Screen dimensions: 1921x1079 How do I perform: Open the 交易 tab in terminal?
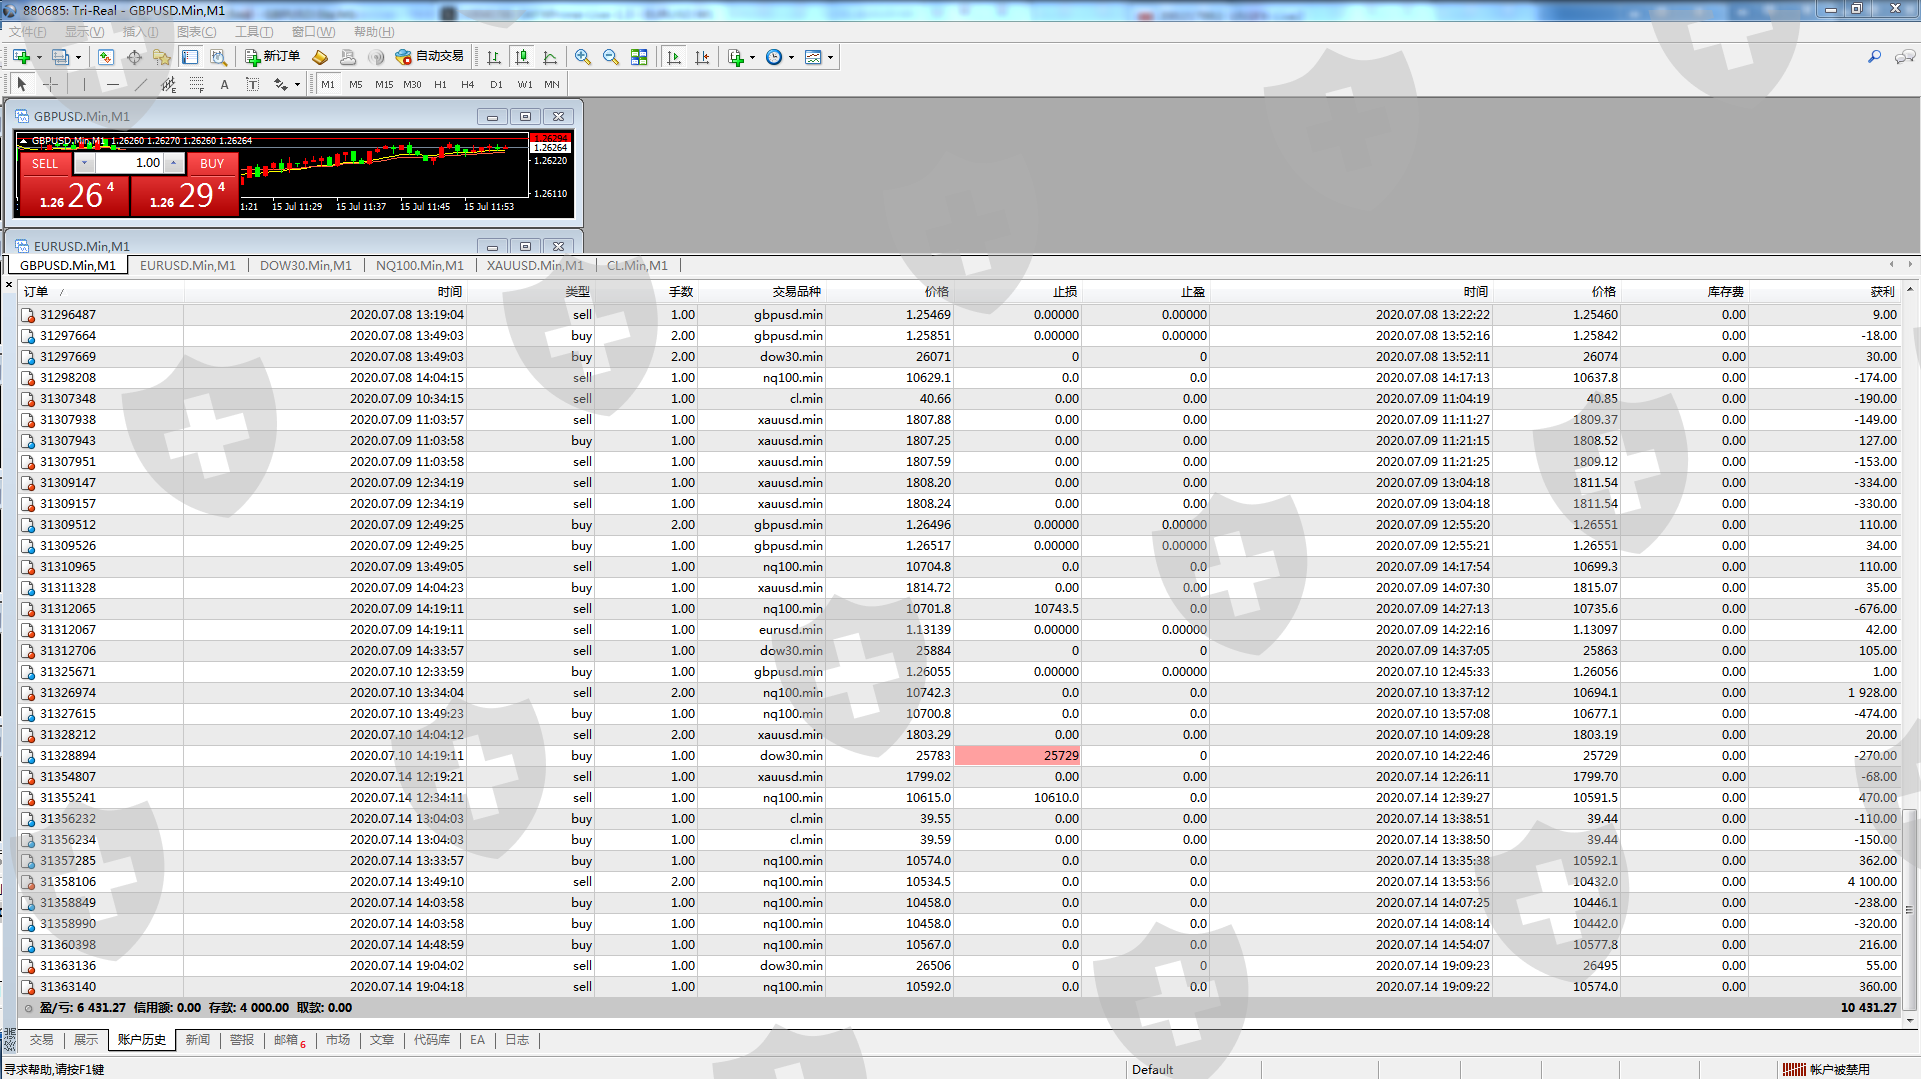pyautogui.click(x=41, y=1040)
